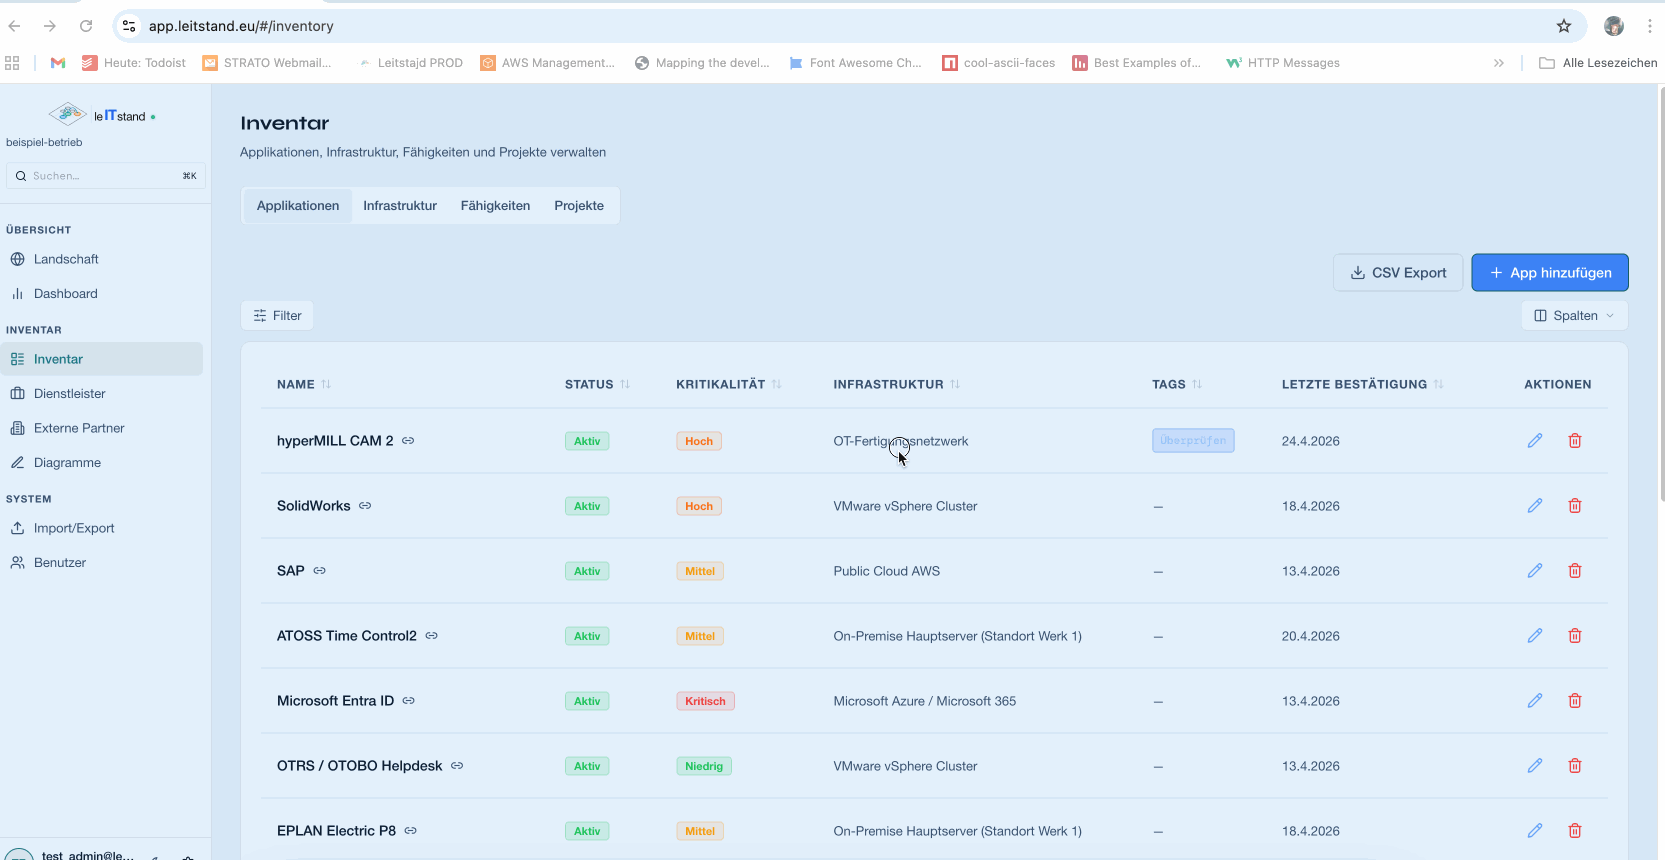Open Externe Partner in the sidebar
1665x860 pixels.
pos(101,428)
